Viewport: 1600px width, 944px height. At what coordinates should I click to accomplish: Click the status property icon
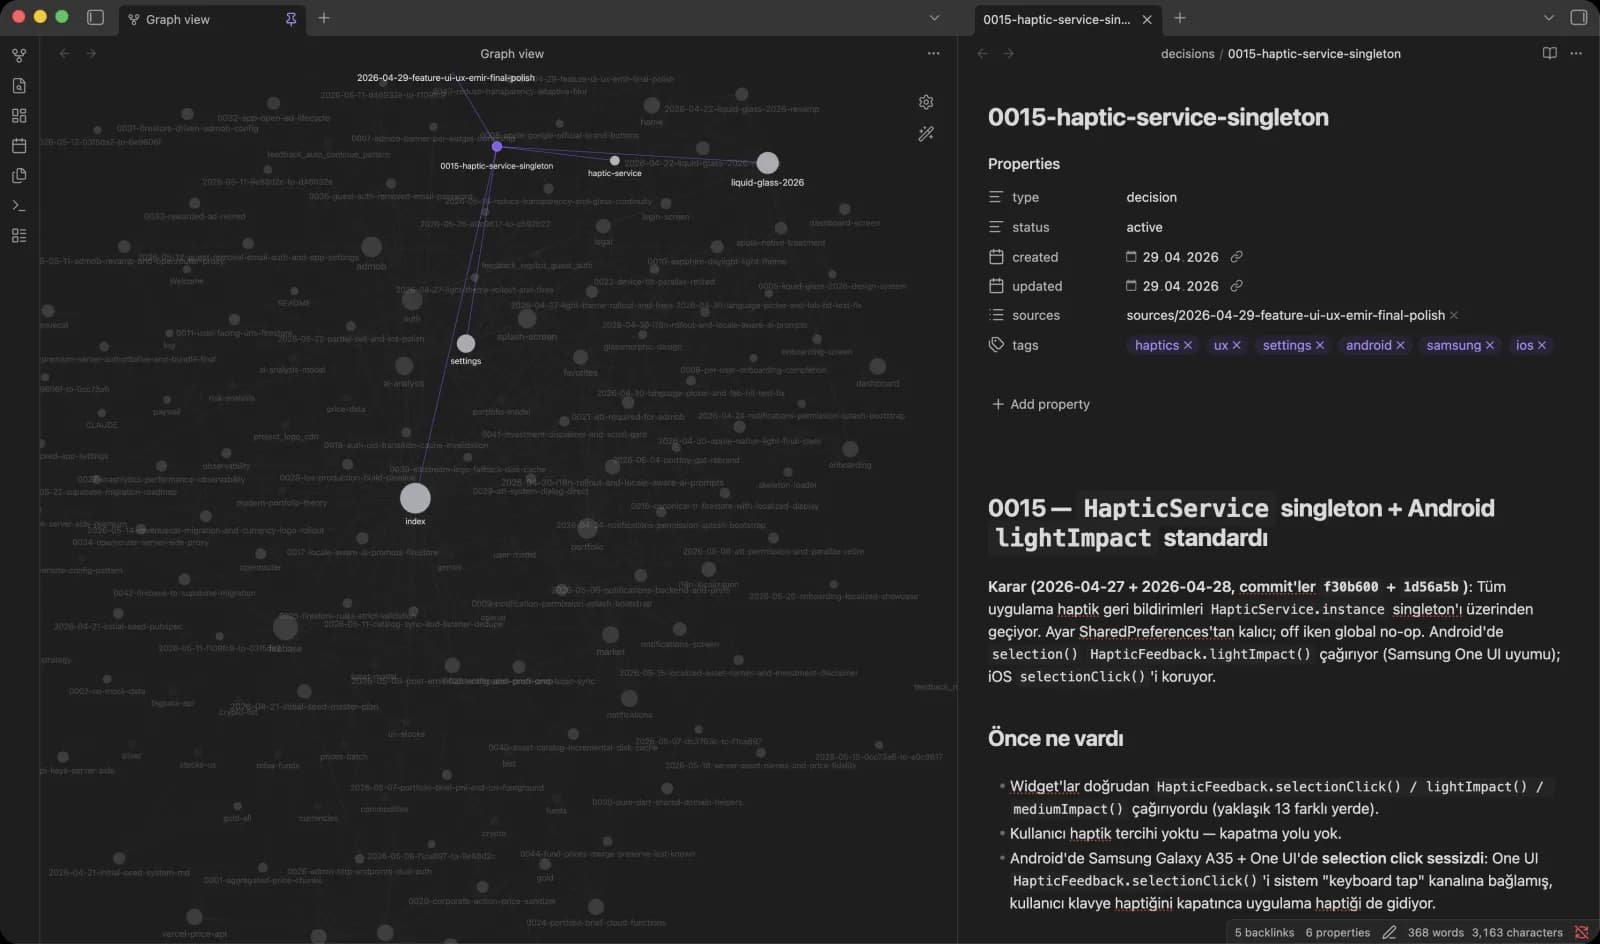point(996,227)
